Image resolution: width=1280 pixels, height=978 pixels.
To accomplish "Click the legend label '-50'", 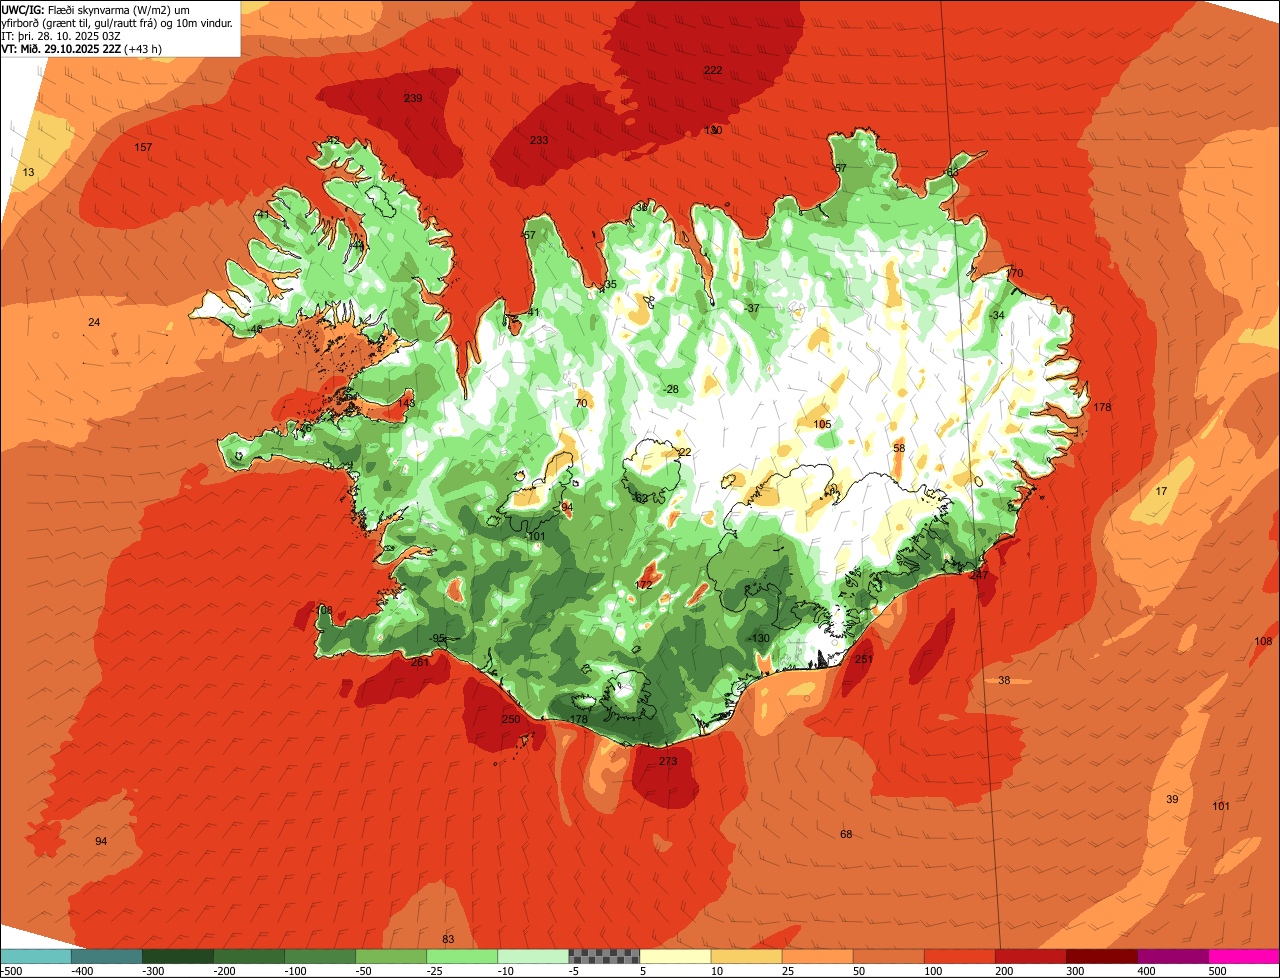I will pos(363,971).
